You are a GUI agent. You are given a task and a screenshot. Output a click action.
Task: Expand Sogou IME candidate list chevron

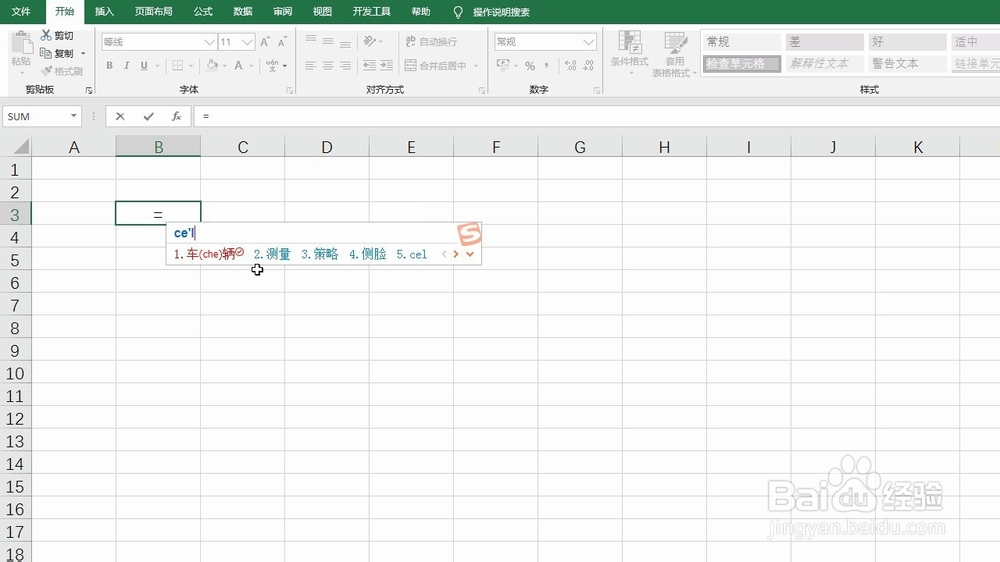pyautogui.click(x=470, y=254)
